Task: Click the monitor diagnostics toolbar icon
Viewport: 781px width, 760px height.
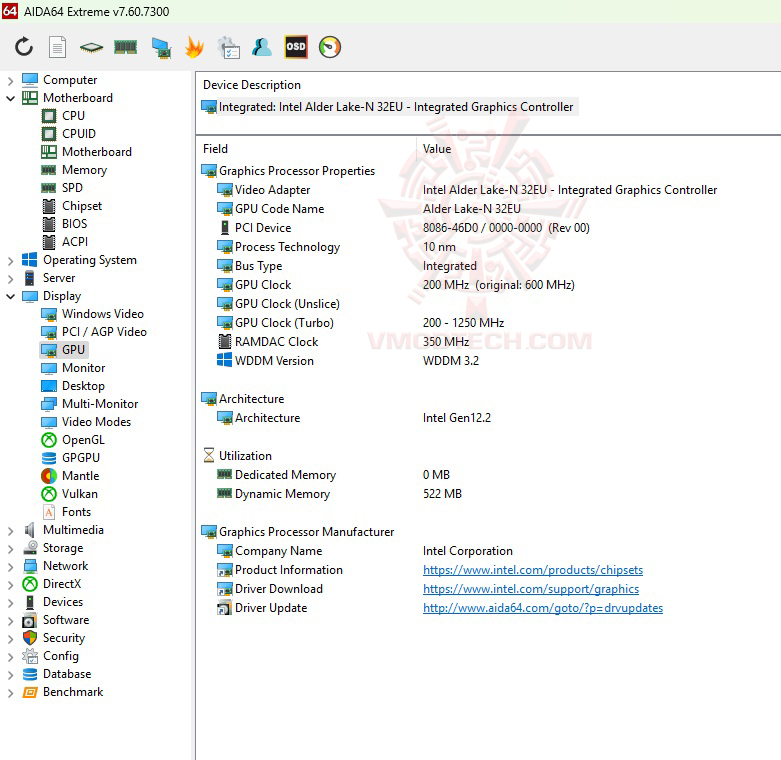Action: [161, 48]
